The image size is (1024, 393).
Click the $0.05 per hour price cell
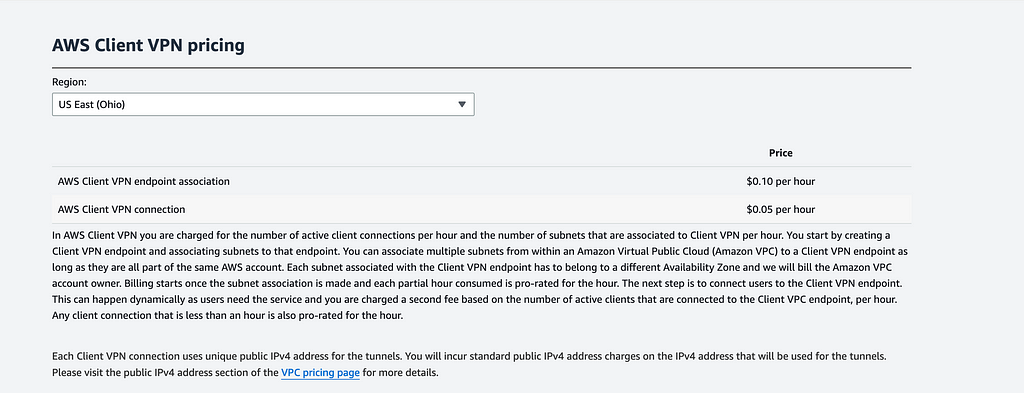click(x=780, y=210)
